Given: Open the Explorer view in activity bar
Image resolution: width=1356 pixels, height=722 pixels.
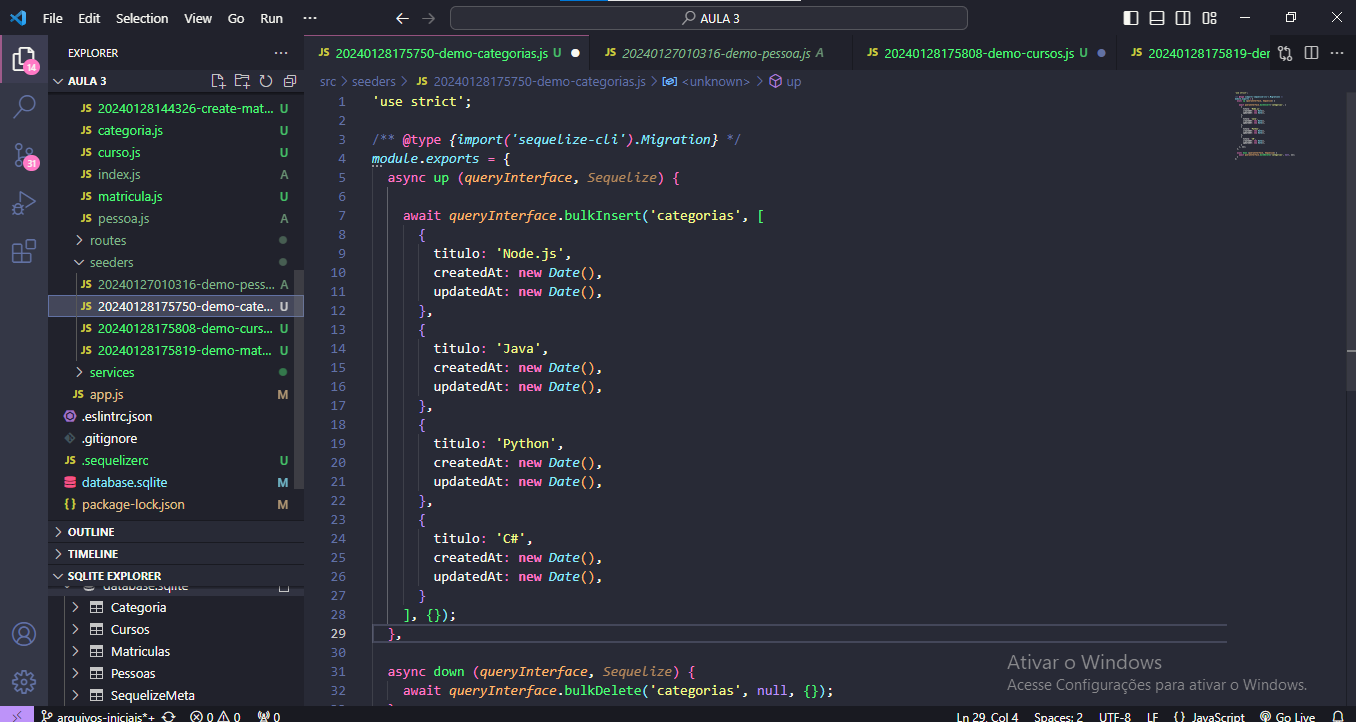Looking at the screenshot, I should tap(24, 59).
